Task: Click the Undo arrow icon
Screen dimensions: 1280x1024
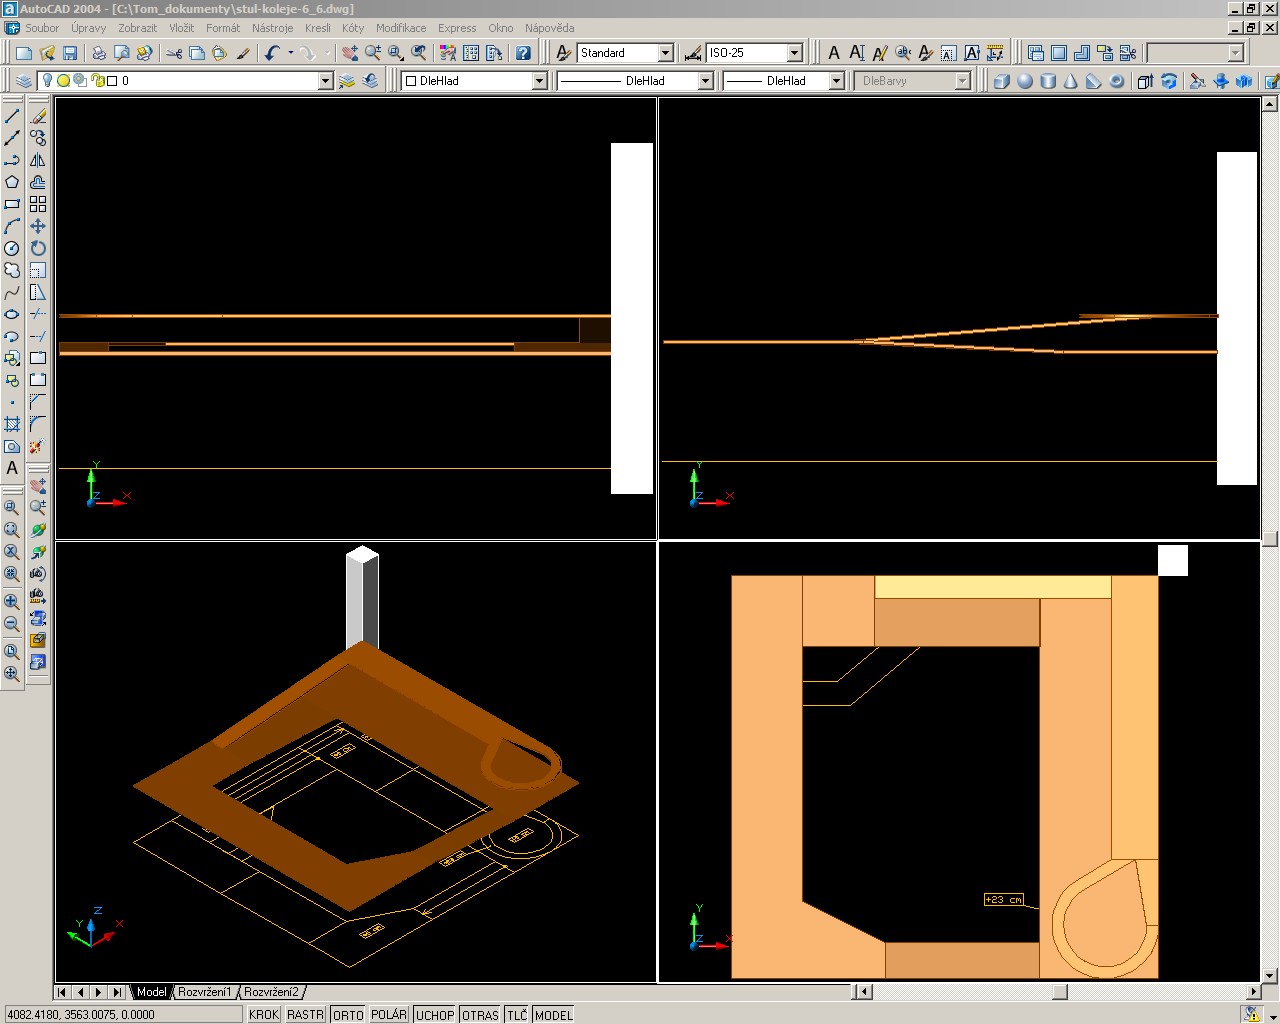Action: point(272,53)
